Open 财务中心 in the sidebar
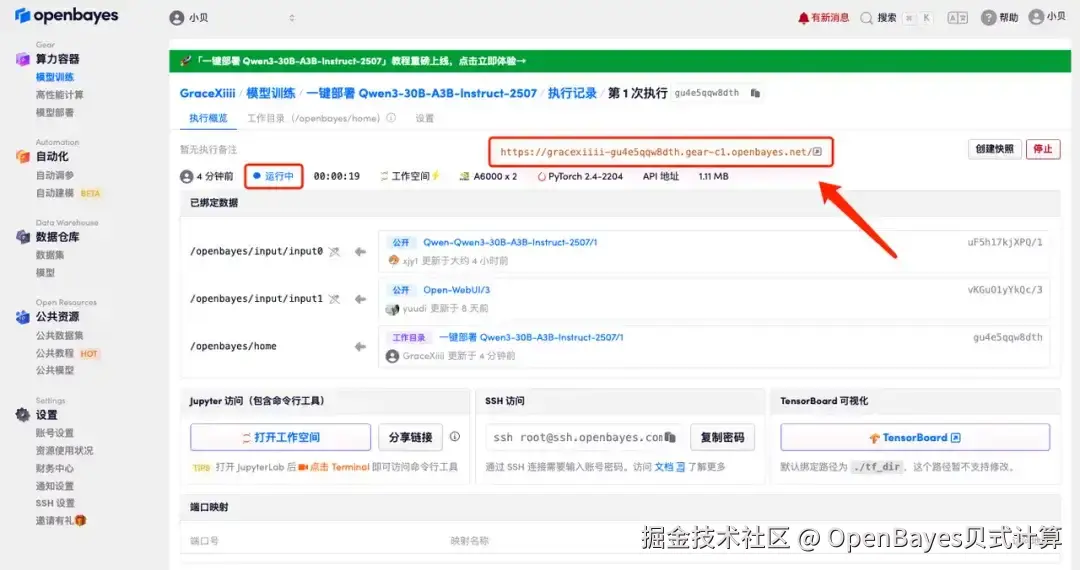The width and height of the screenshot is (1080, 570). [55, 469]
